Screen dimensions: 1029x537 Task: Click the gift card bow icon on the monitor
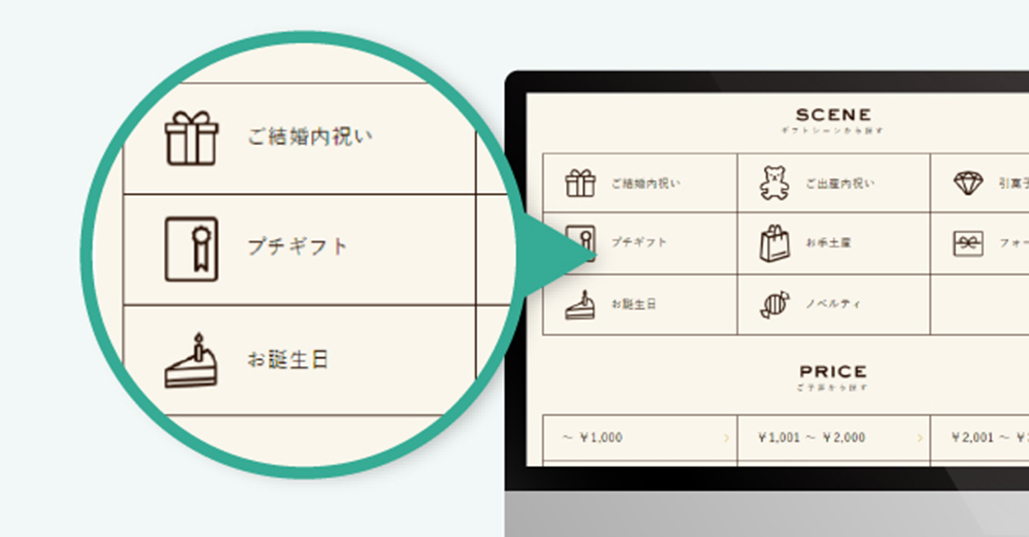point(967,243)
